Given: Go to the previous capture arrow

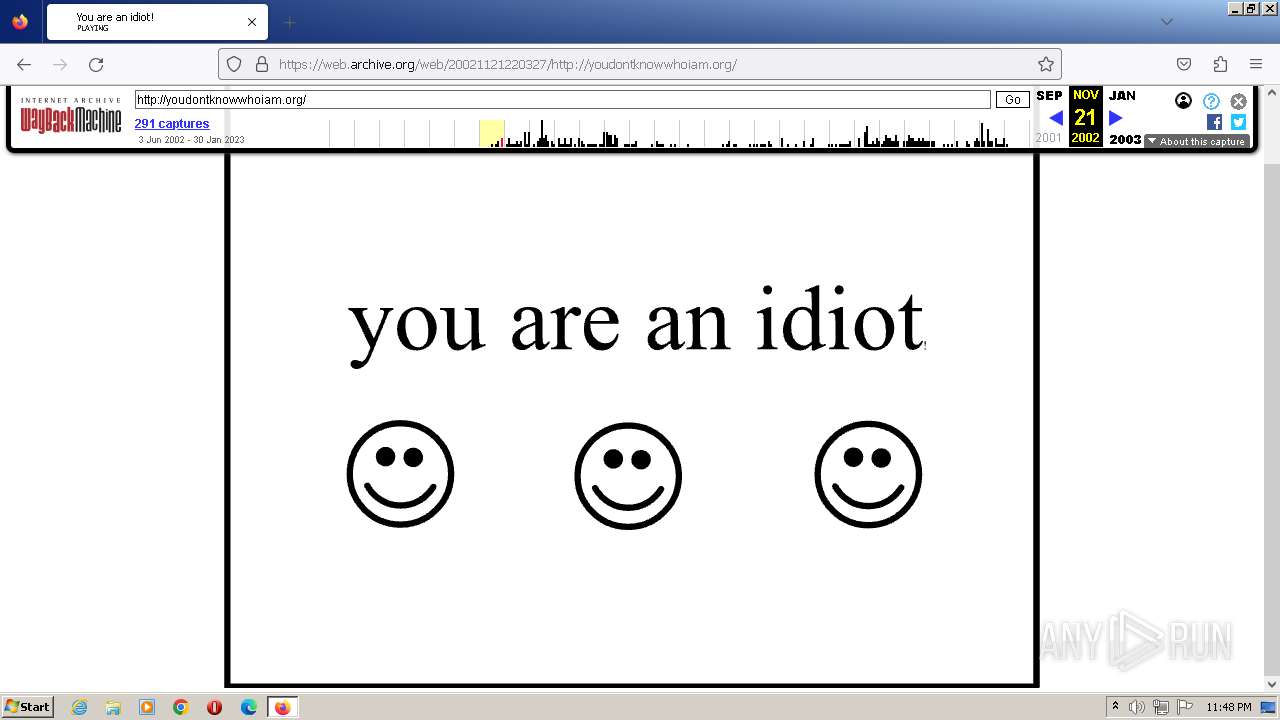Looking at the screenshot, I should [x=1056, y=118].
